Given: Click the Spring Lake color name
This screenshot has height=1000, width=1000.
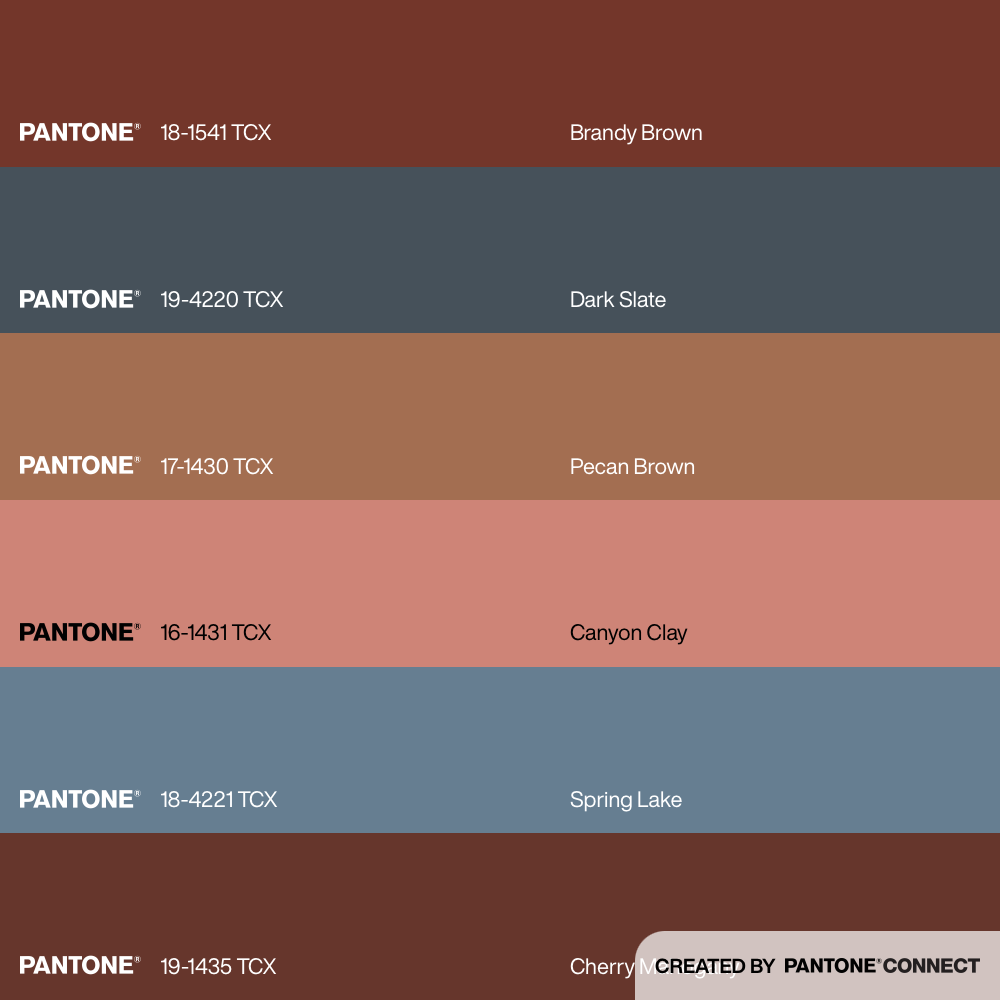Looking at the screenshot, I should [x=625, y=799].
